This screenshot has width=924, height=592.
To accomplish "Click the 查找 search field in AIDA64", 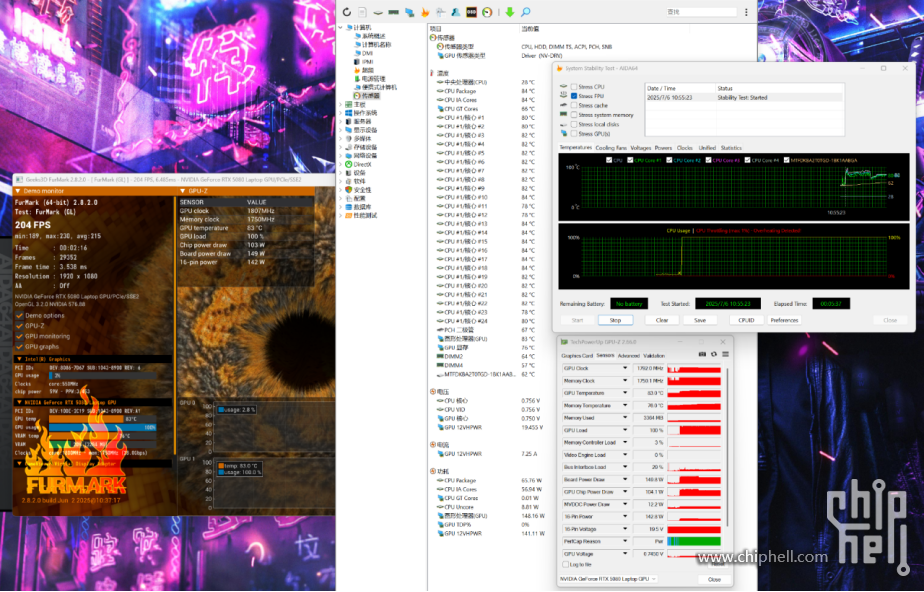I will click(x=701, y=12).
